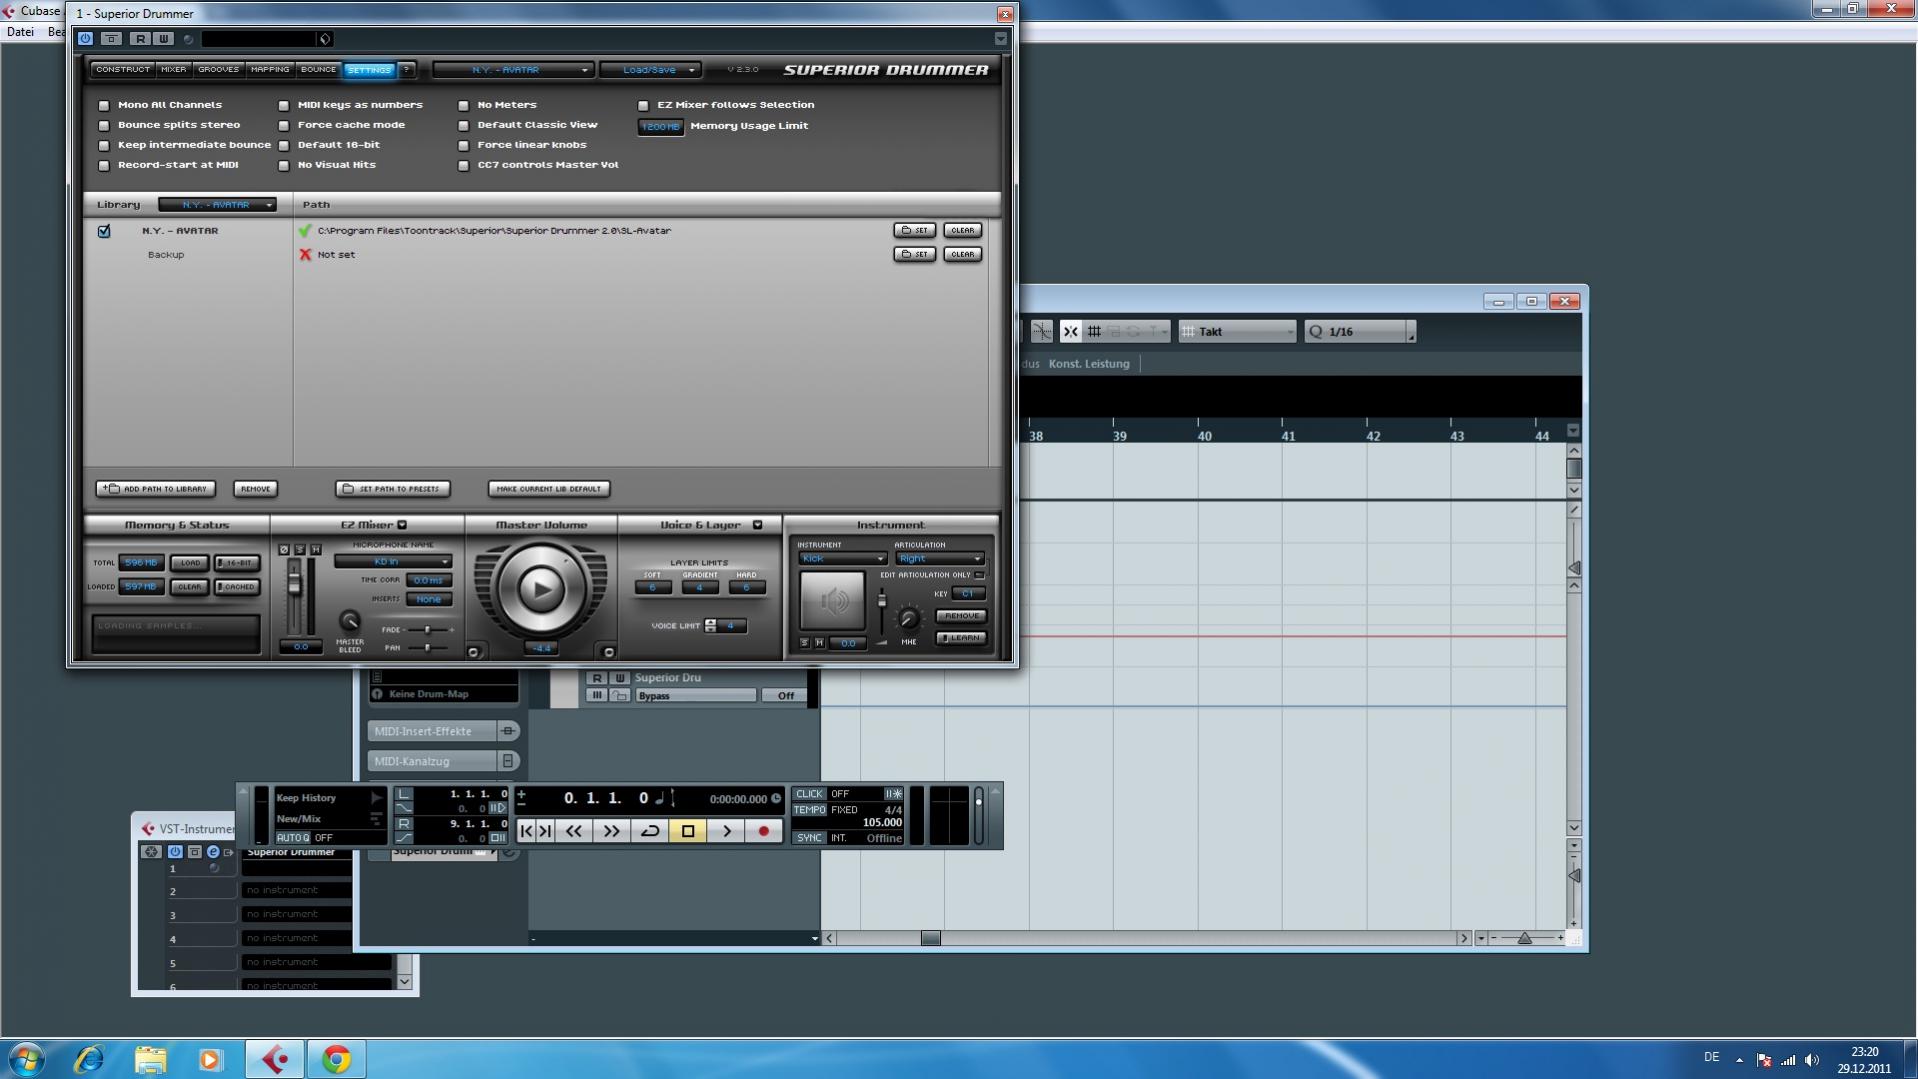Click the MIDI-Insert-Effekte bypass icon
The width and height of the screenshot is (1918, 1079).
(508, 731)
